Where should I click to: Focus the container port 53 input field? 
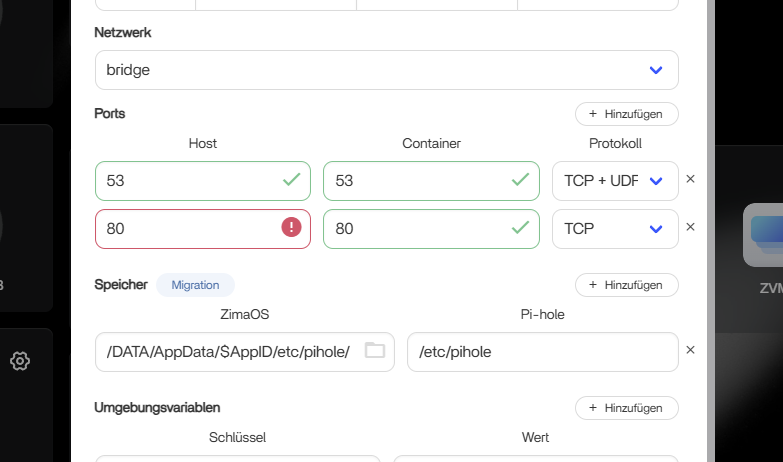click(x=415, y=181)
